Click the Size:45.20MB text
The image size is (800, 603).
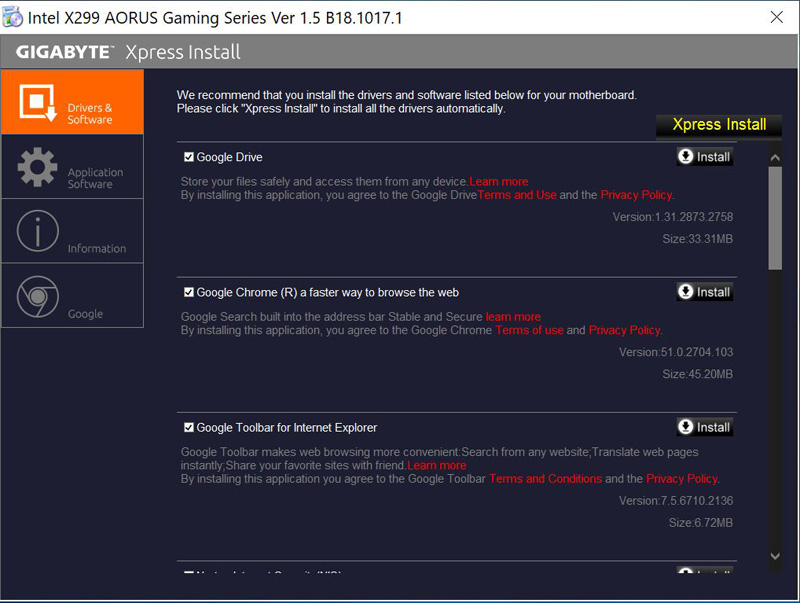point(697,374)
